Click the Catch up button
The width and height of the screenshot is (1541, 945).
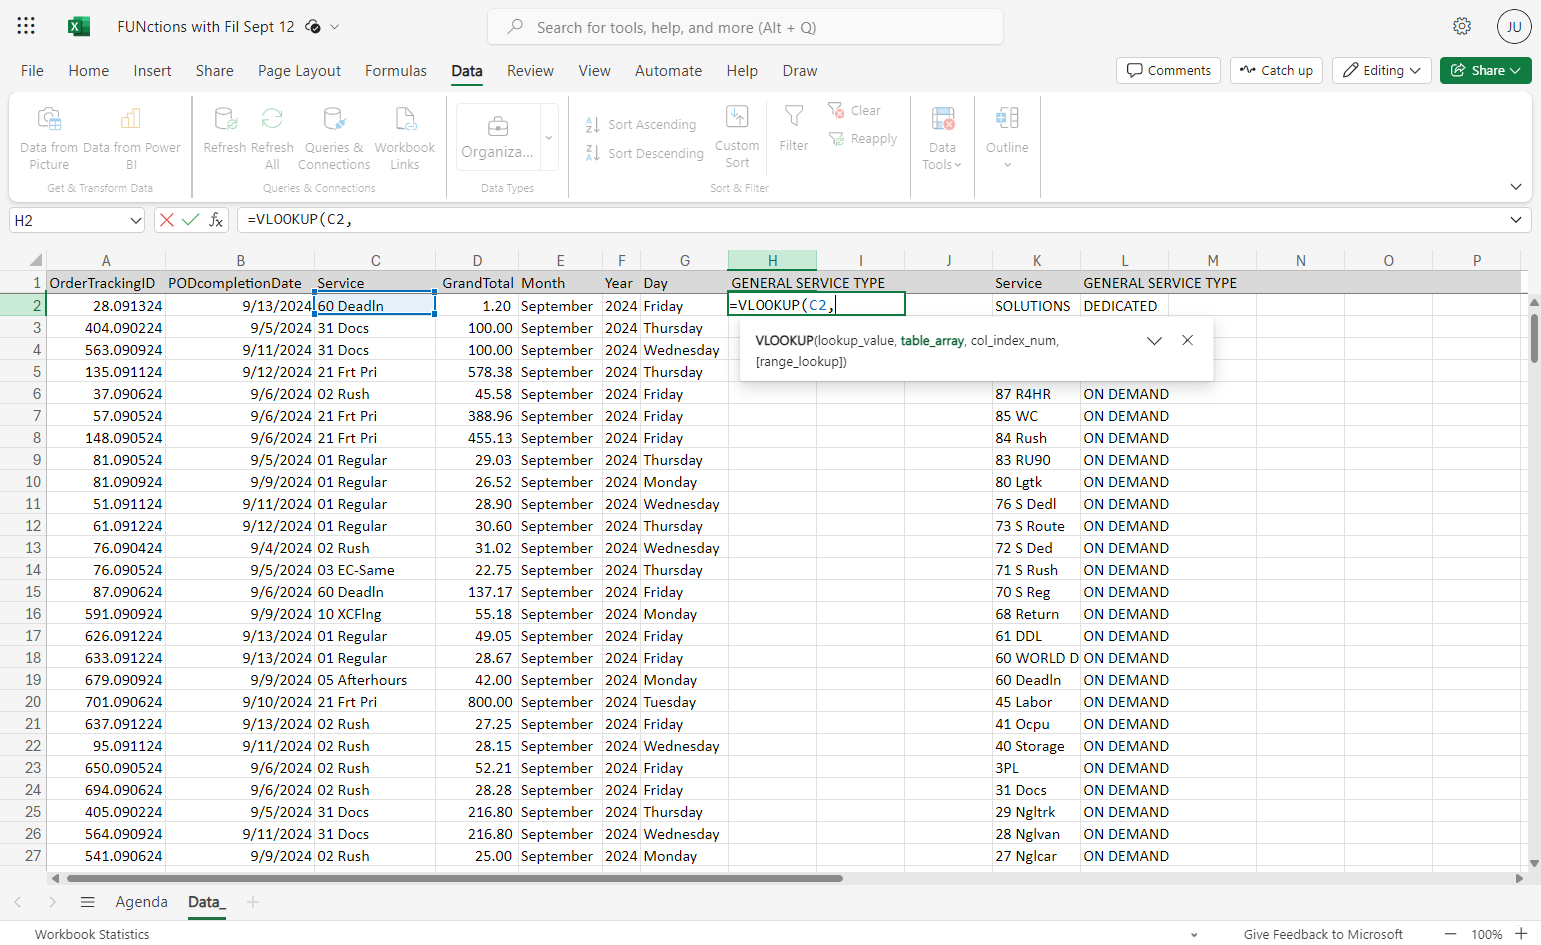tap(1276, 71)
